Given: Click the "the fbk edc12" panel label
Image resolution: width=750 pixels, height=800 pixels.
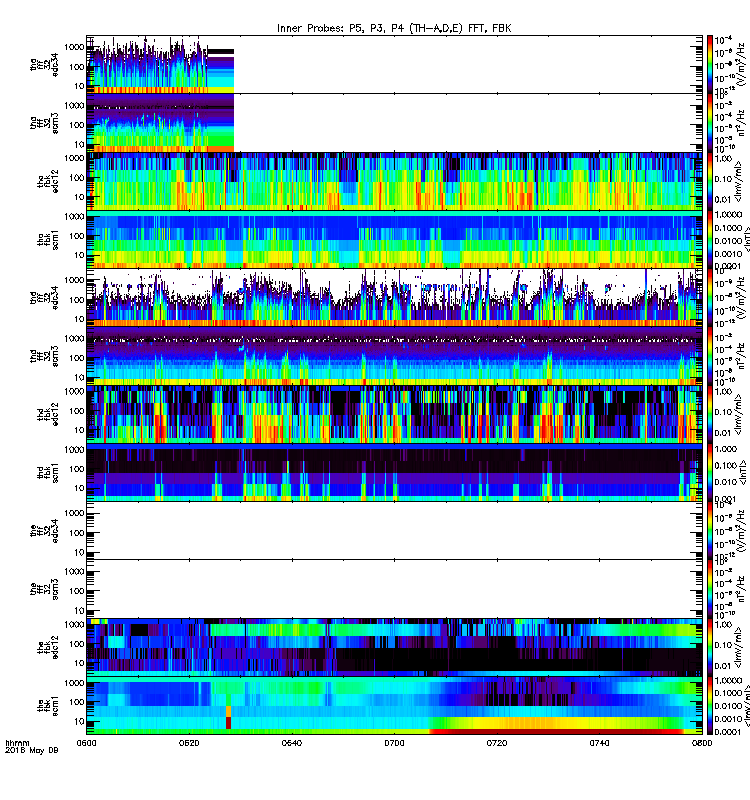Looking at the screenshot, I should pyautogui.click(x=48, y=647).
